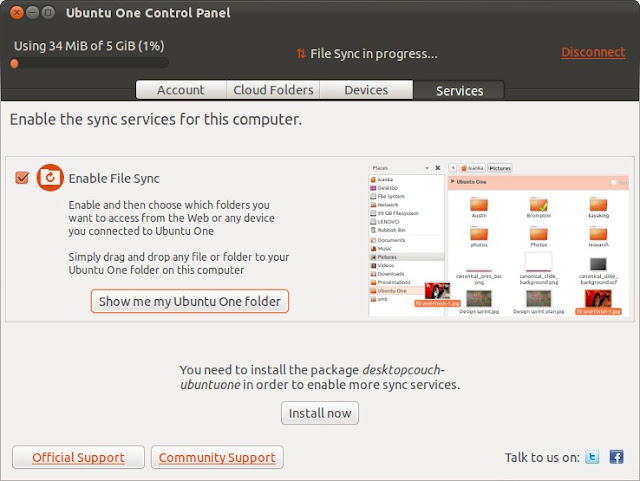
Task: Click the sync arrows status icon
Action: click(300, 53)
